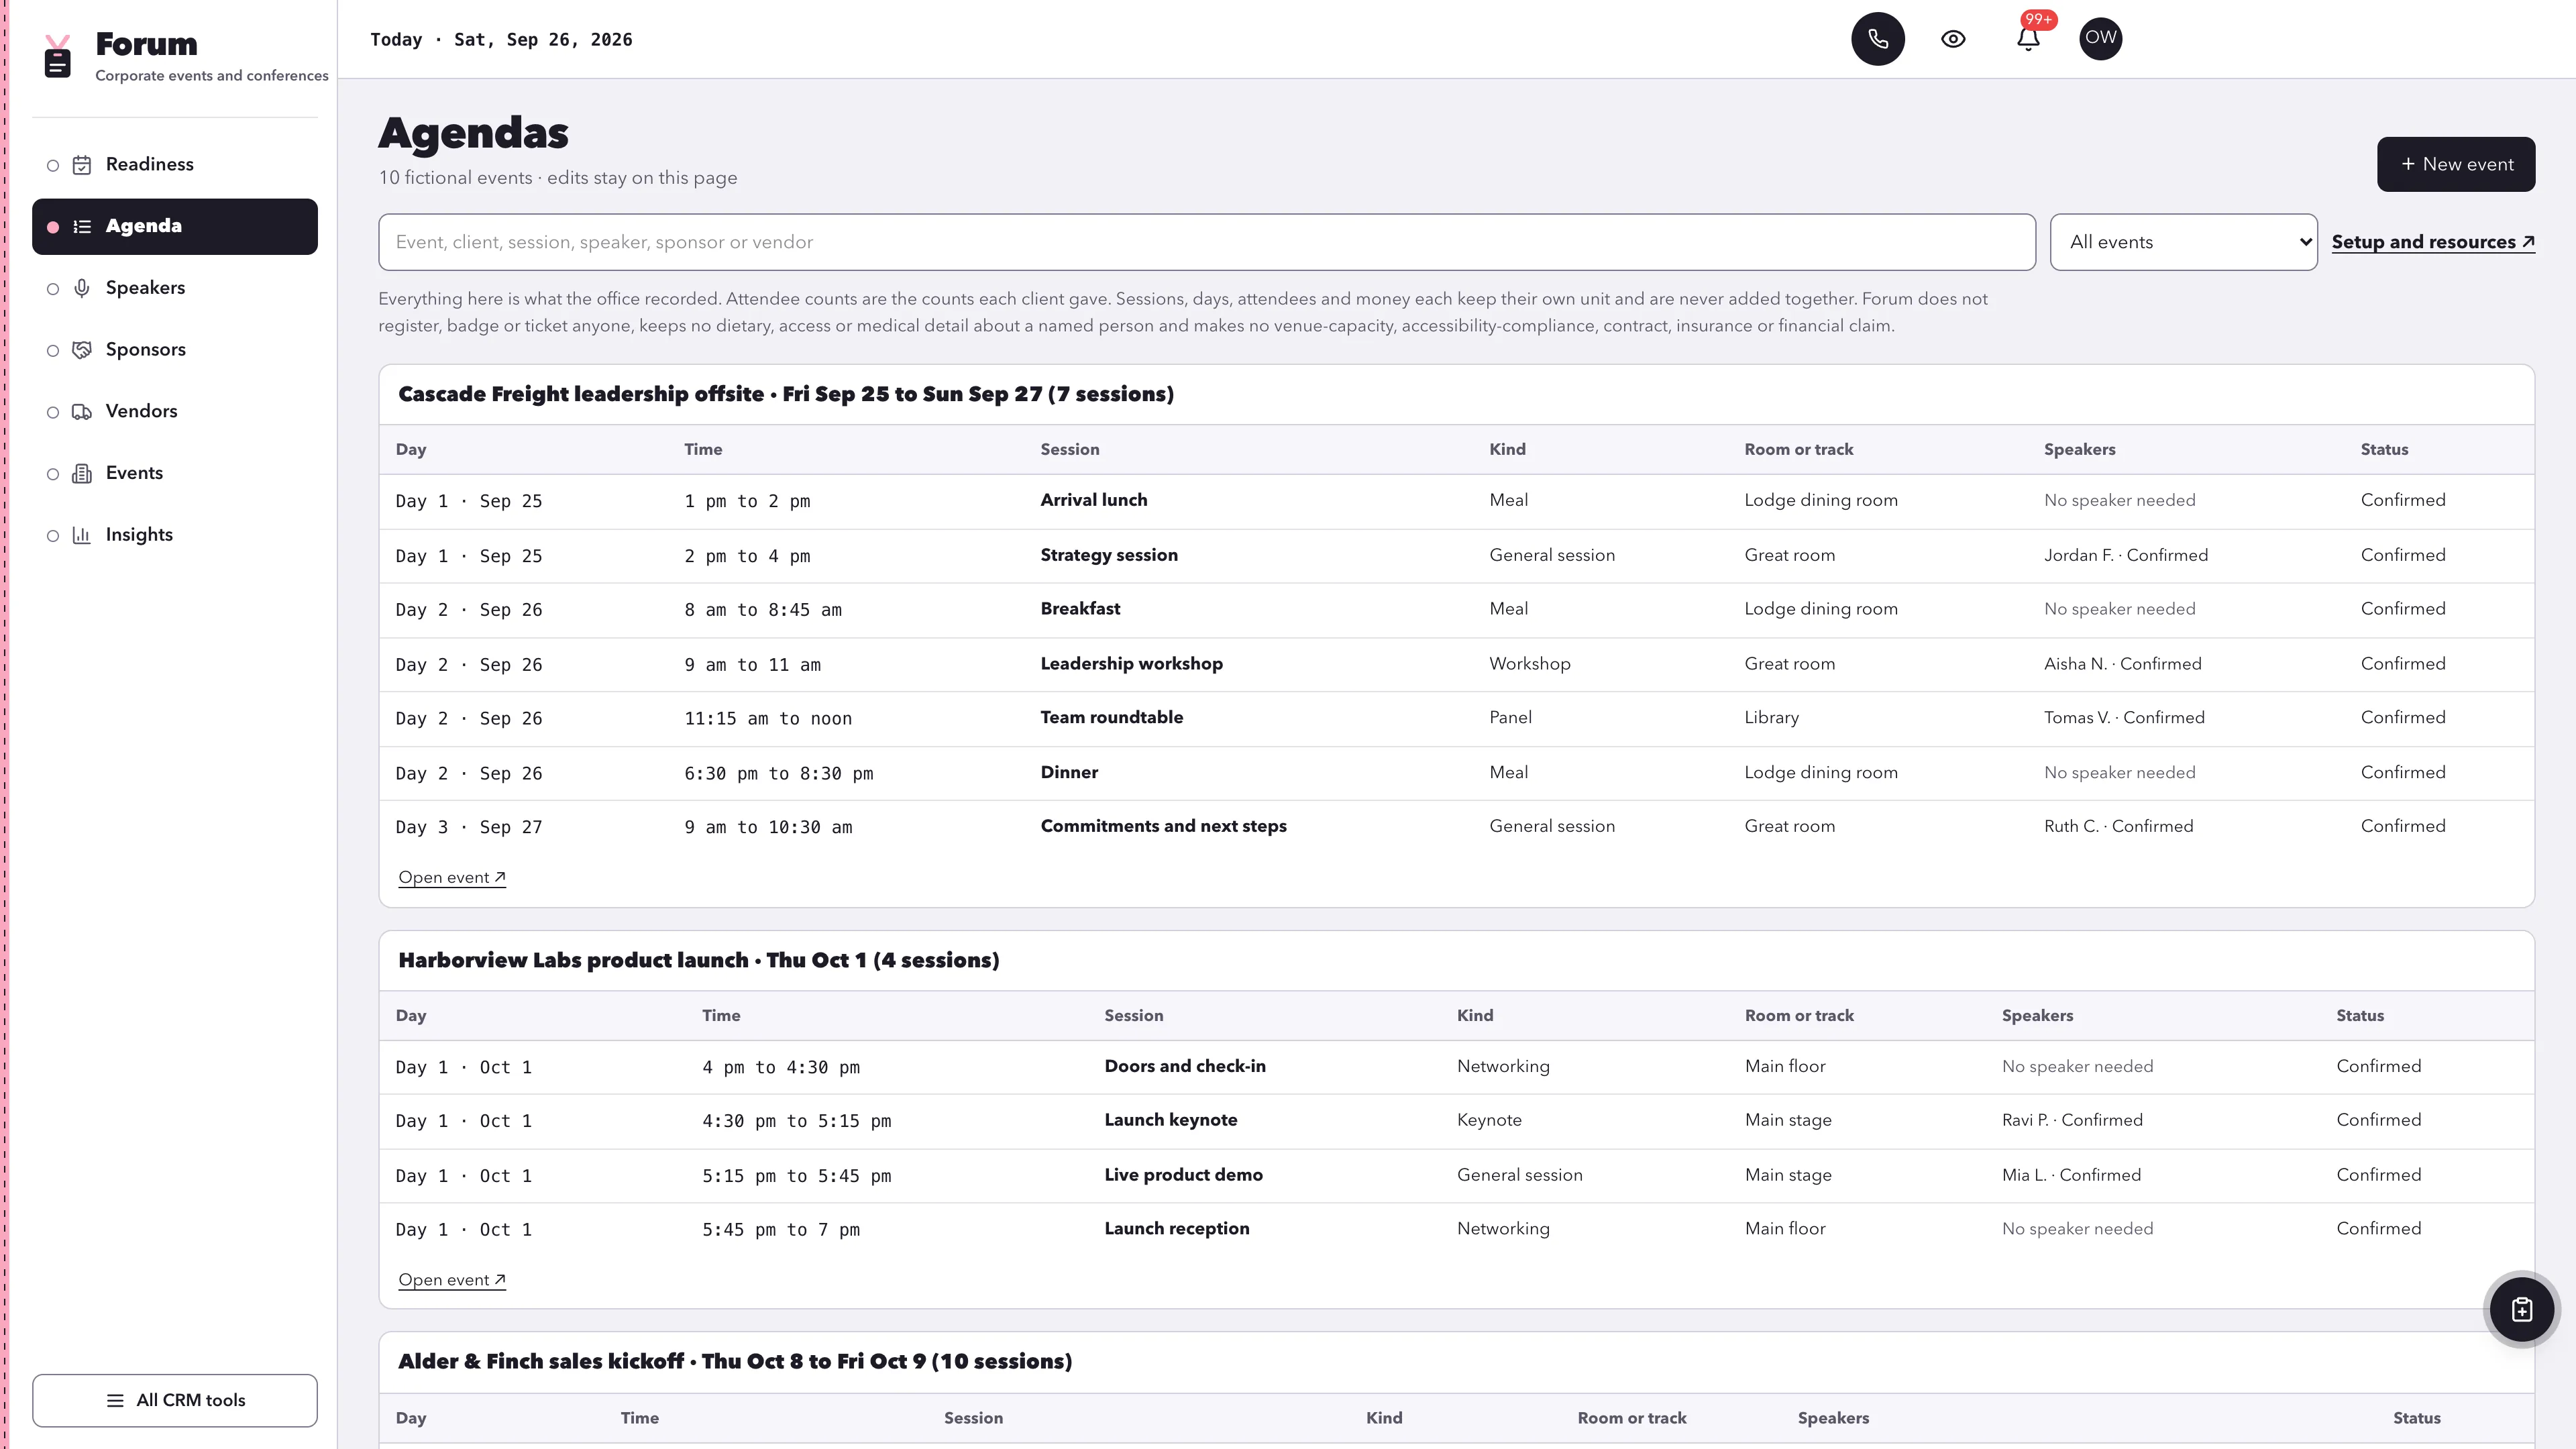Click Jordan F. · Confirmed speaker cell
This screenshot has width=2576, height=1449.
coord(2125,555)
